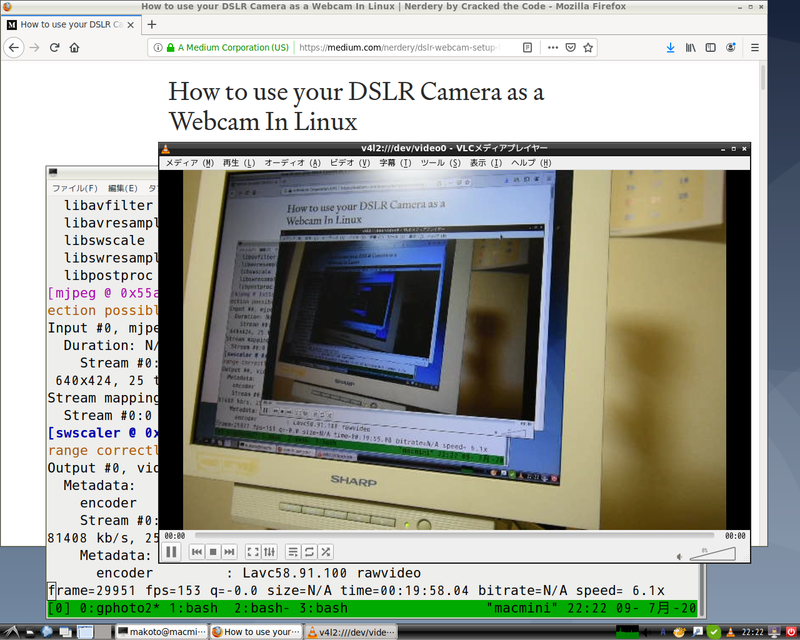Image resolution: width=800 pixels, height=640 pixels.
Task: Open VLC 表示 (I) menu
Action: point(485,163)
